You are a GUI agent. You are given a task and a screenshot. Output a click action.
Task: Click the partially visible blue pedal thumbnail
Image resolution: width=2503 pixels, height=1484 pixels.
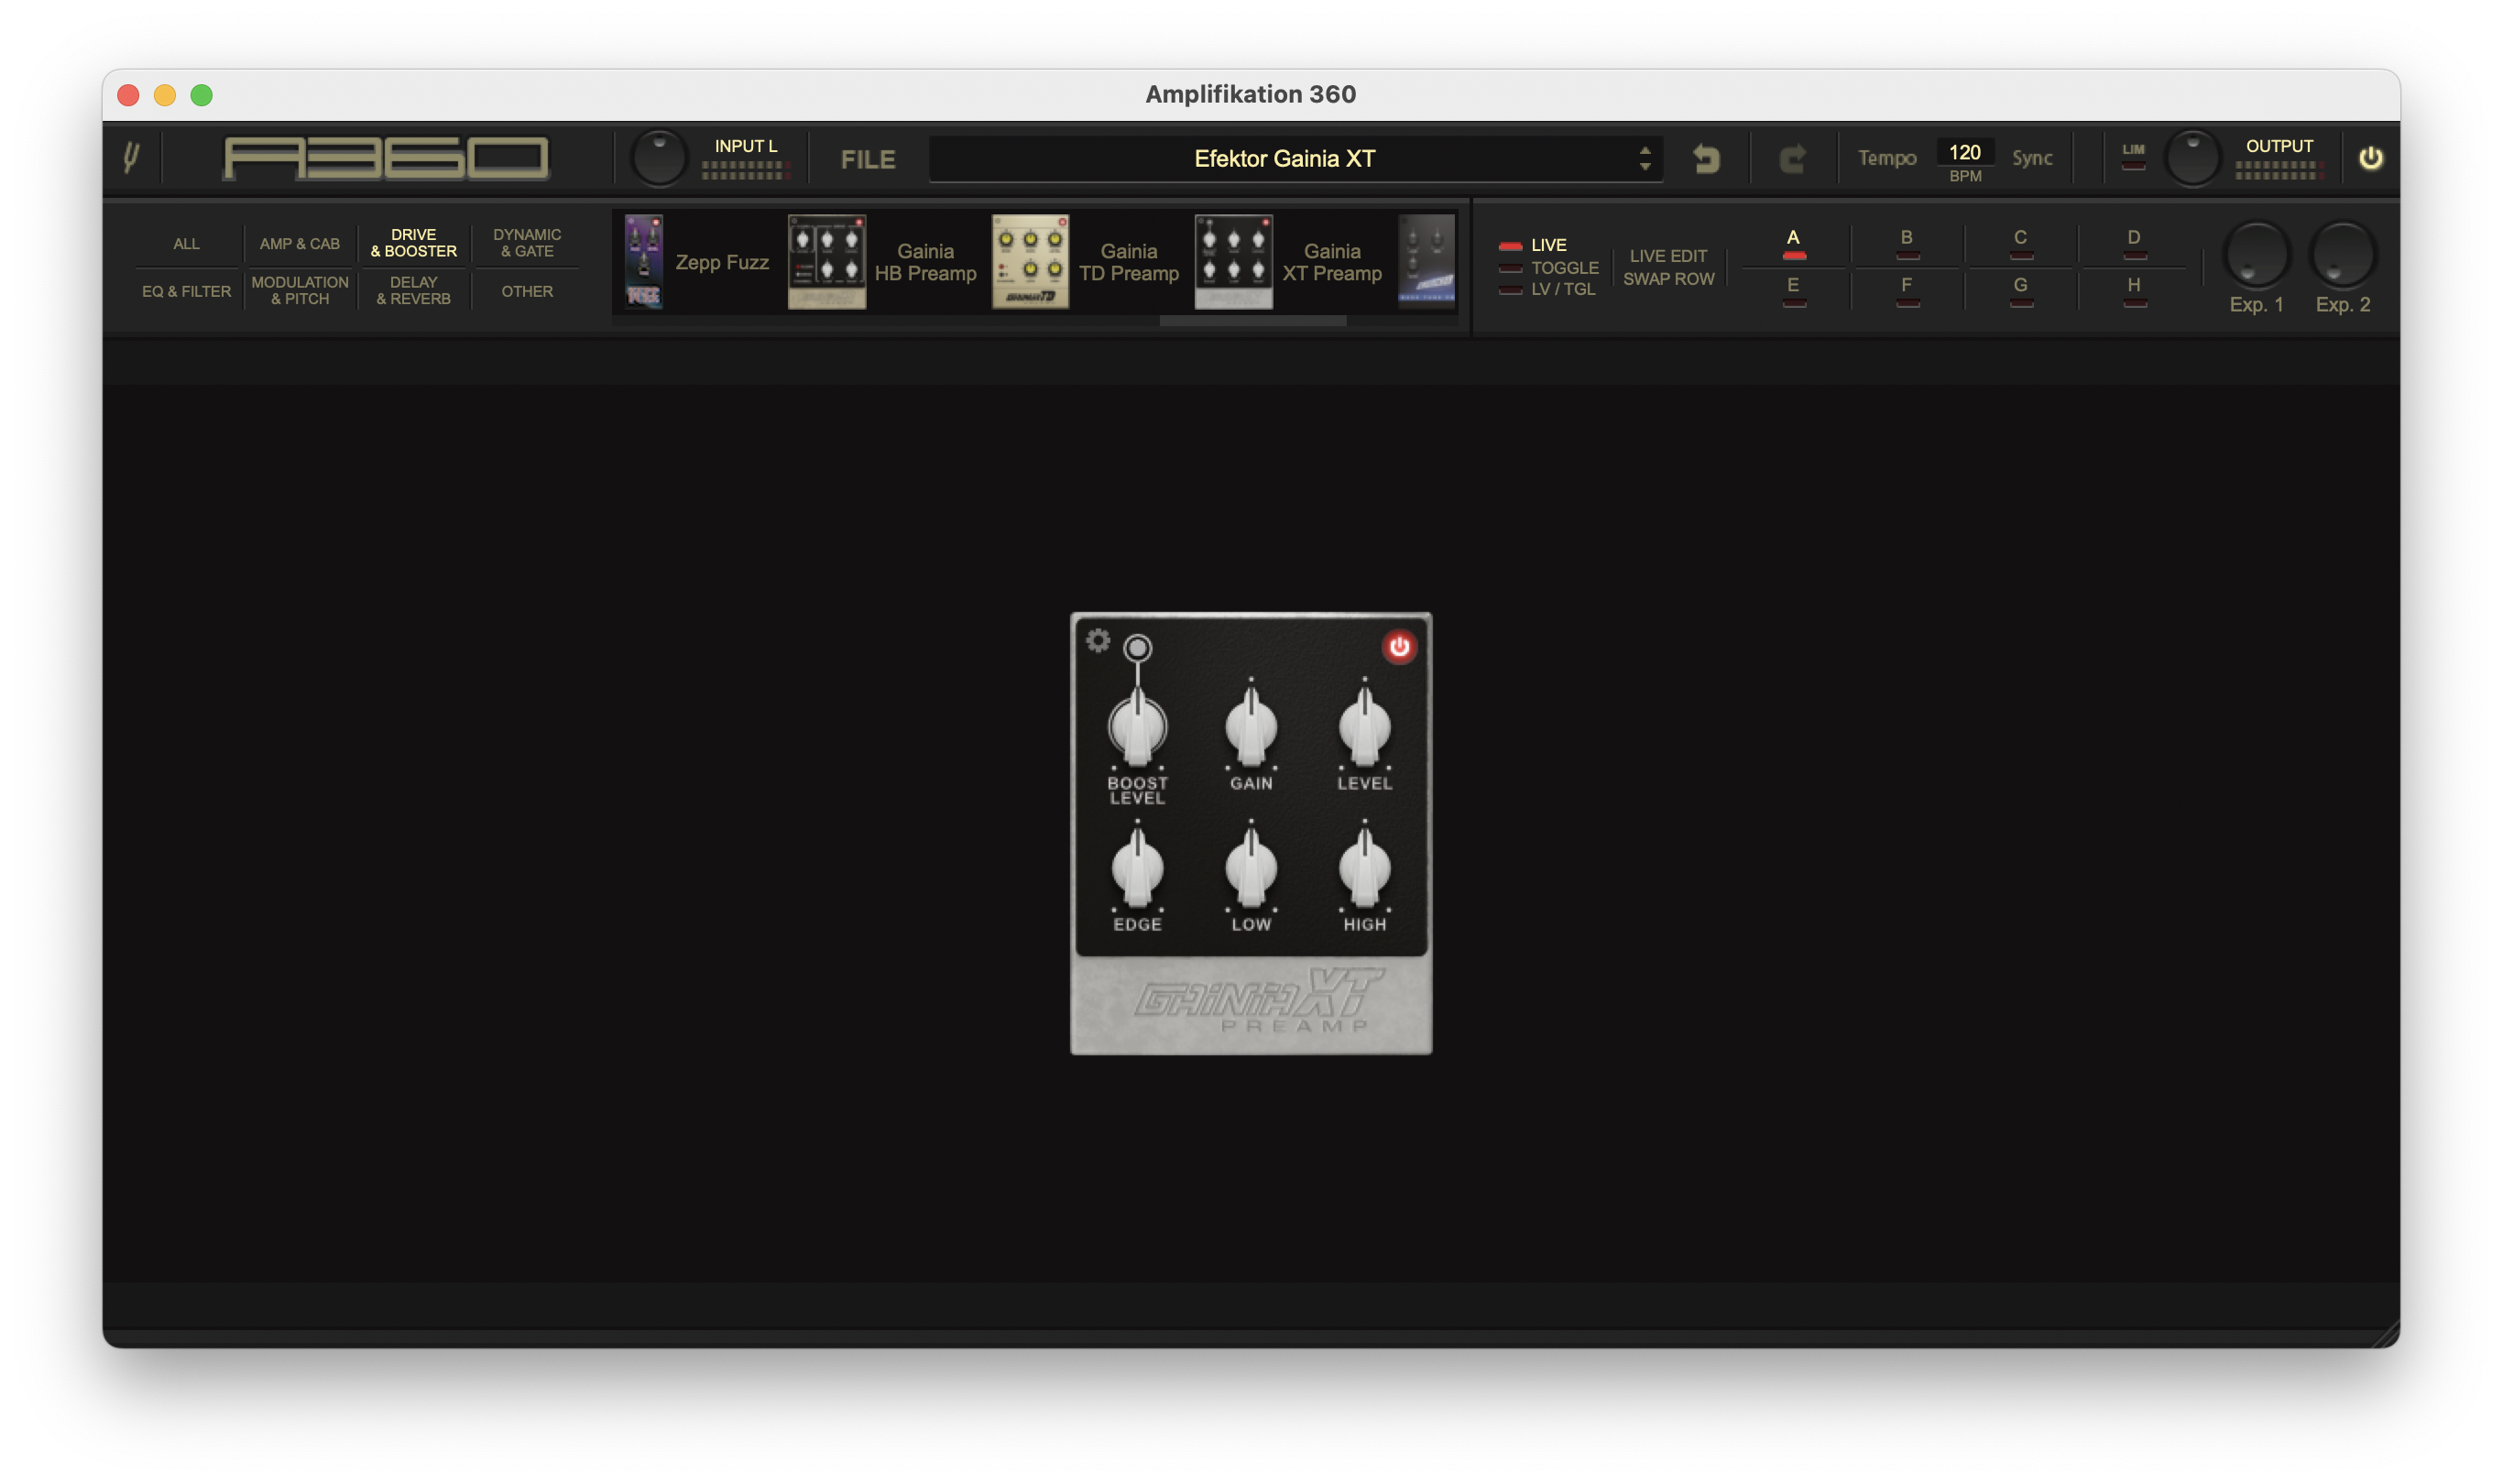(x=1426, y=261)
